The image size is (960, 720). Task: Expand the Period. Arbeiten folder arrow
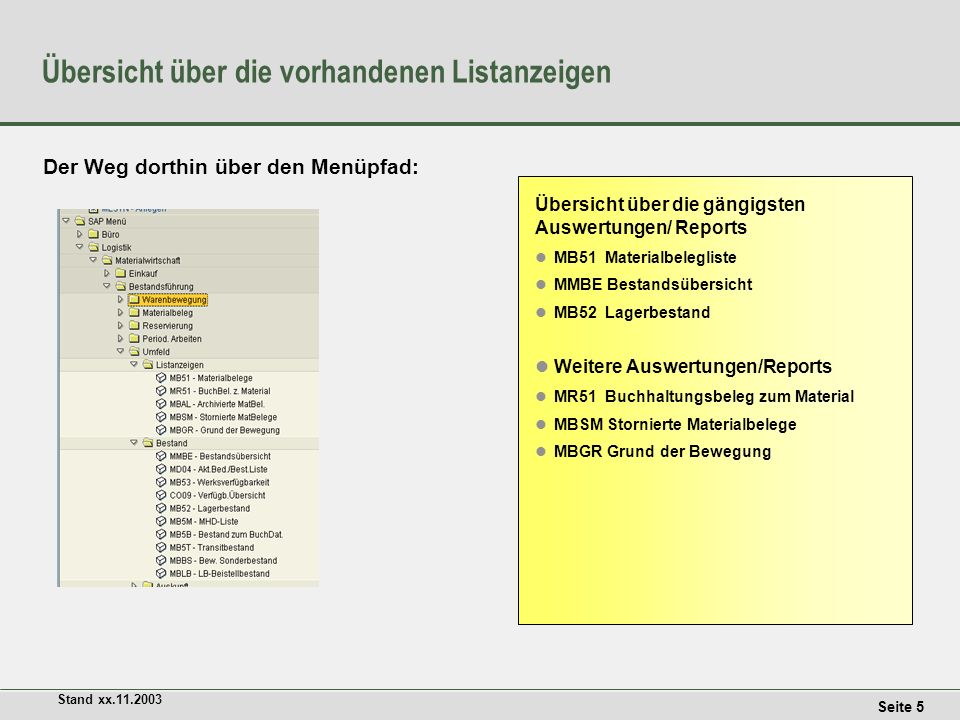point(120,339)
